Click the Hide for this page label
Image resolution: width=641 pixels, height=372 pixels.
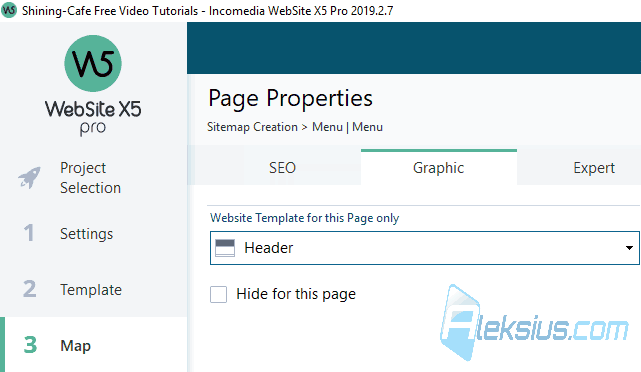296,294
